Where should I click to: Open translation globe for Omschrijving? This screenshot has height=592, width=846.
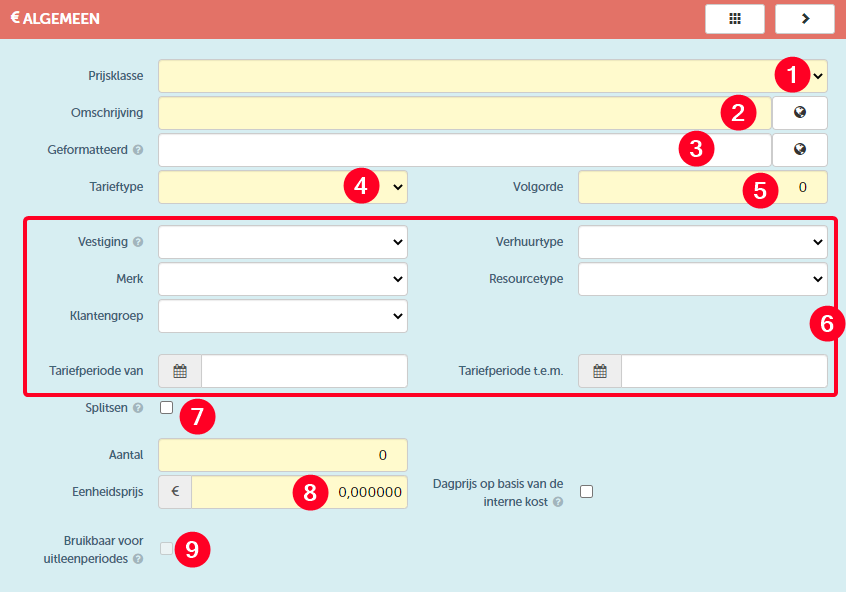pyautogui.click(x=800, y=113)
